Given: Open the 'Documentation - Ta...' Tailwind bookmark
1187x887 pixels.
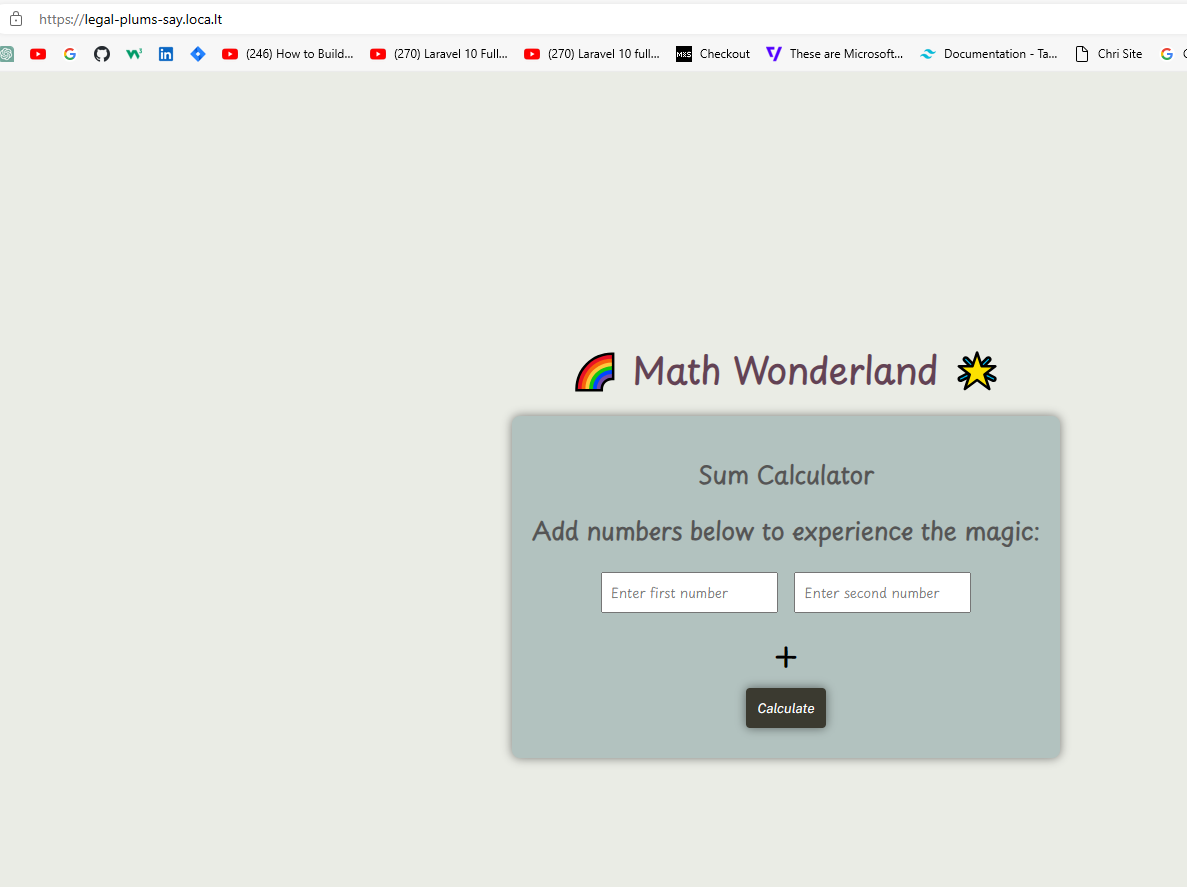Looking at the screenshot, I should coord(989,54).
